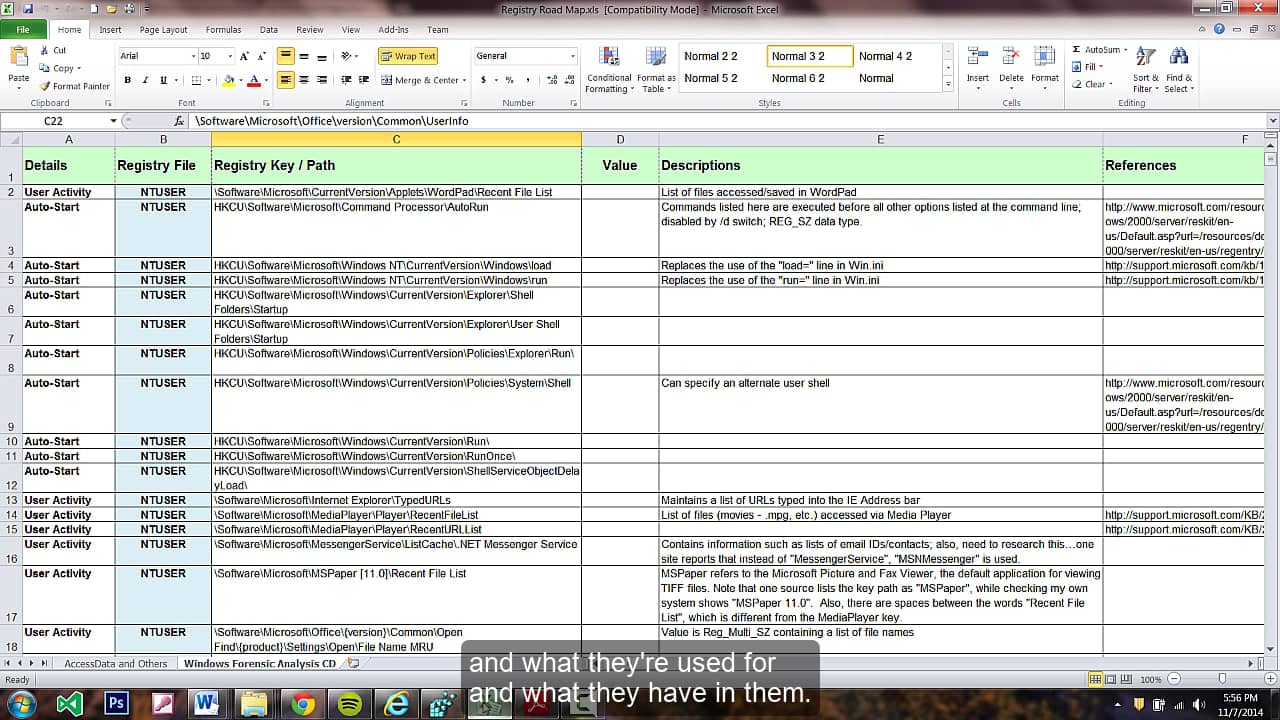
Task: Click the red Font Color button
Action: click(x=254, y=80)
